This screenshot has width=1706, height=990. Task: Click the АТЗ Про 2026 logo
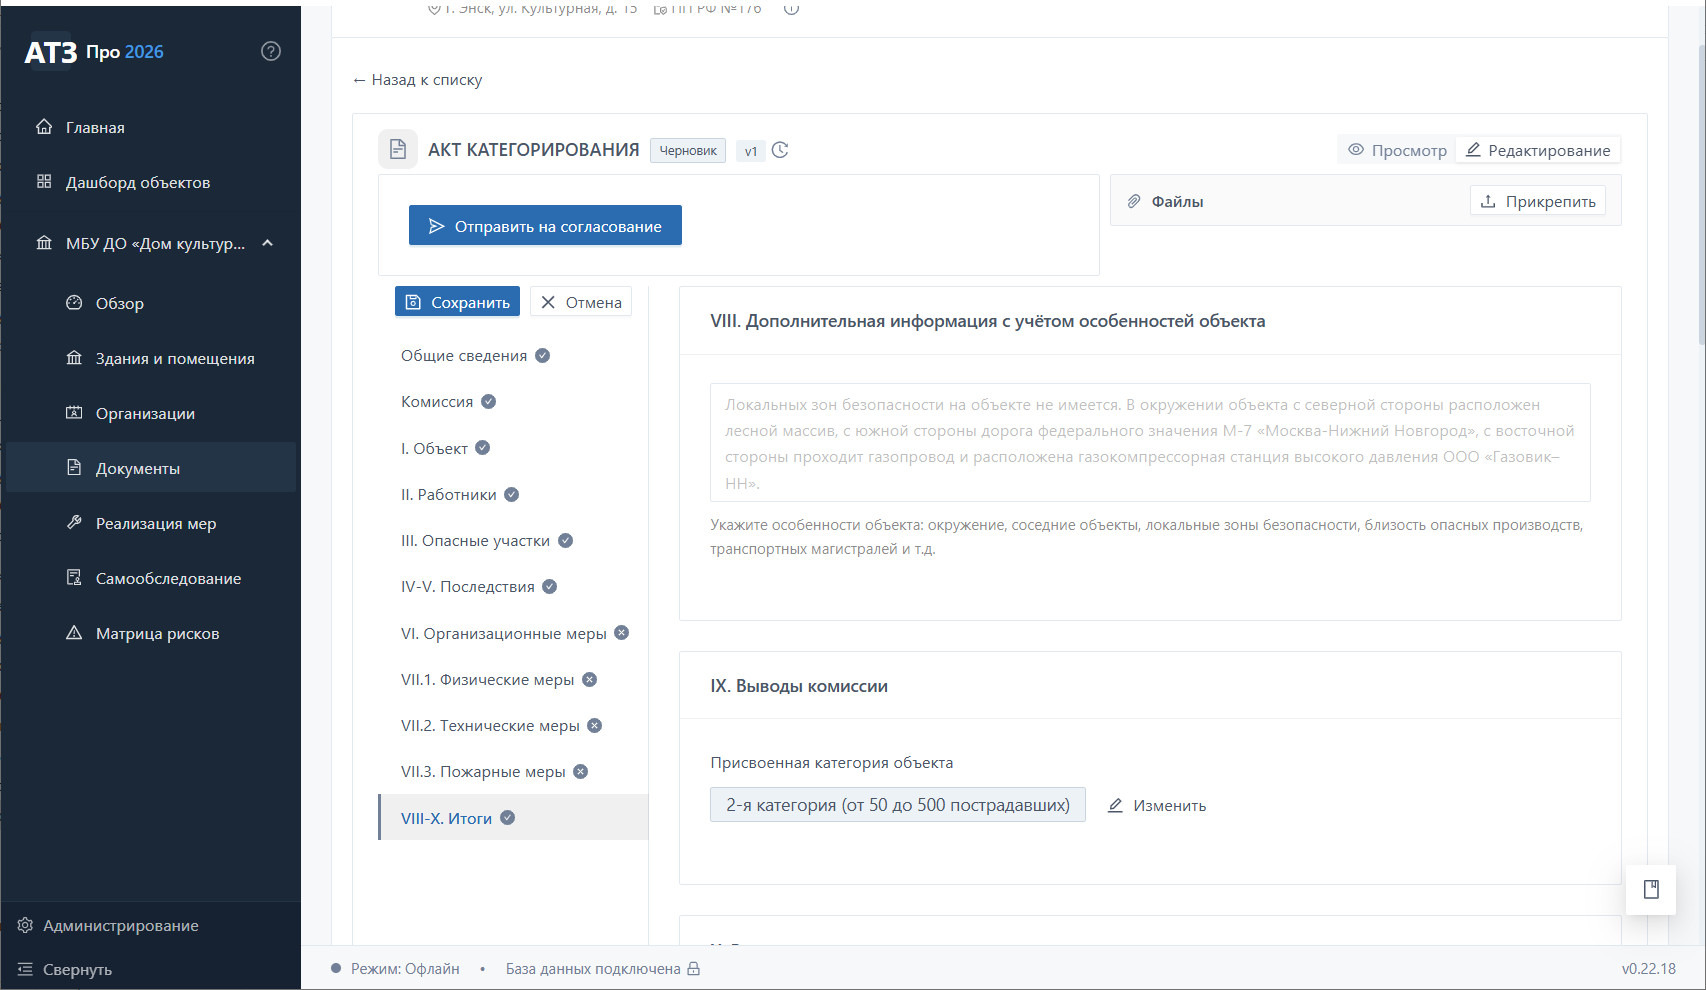coord(94,52)
